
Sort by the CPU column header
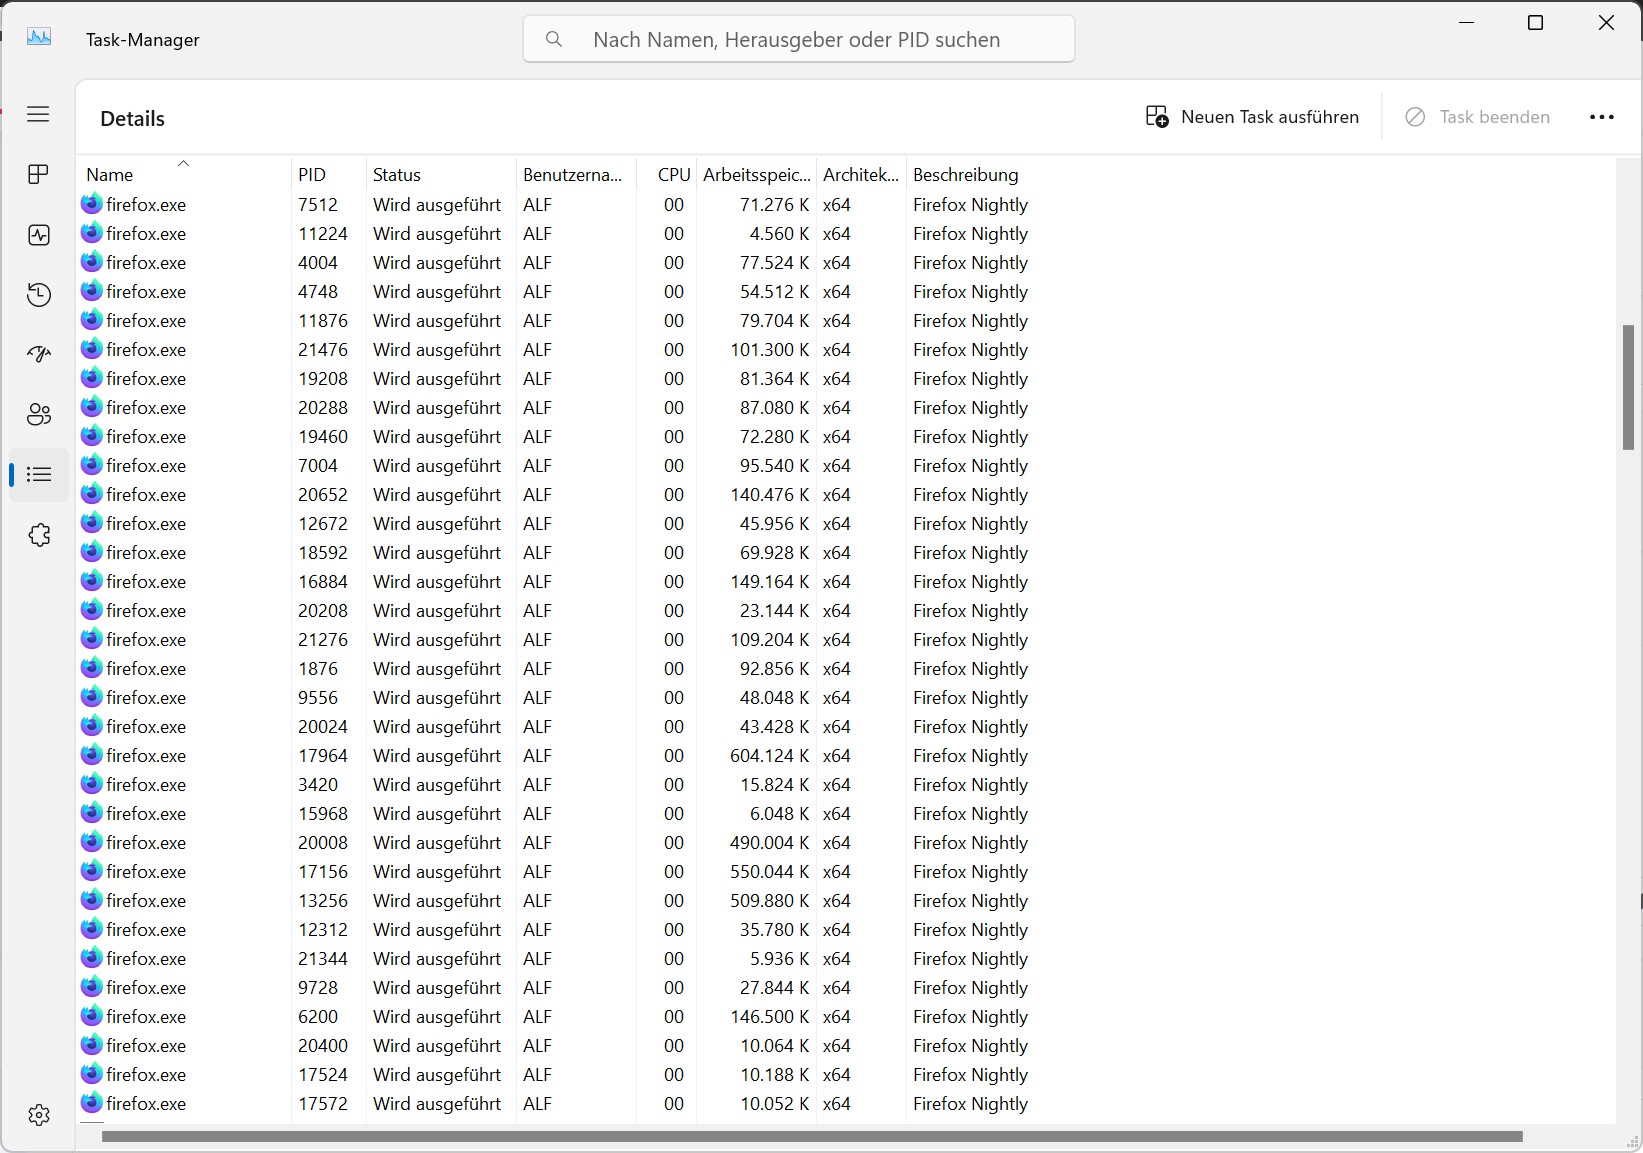[673, 175]
